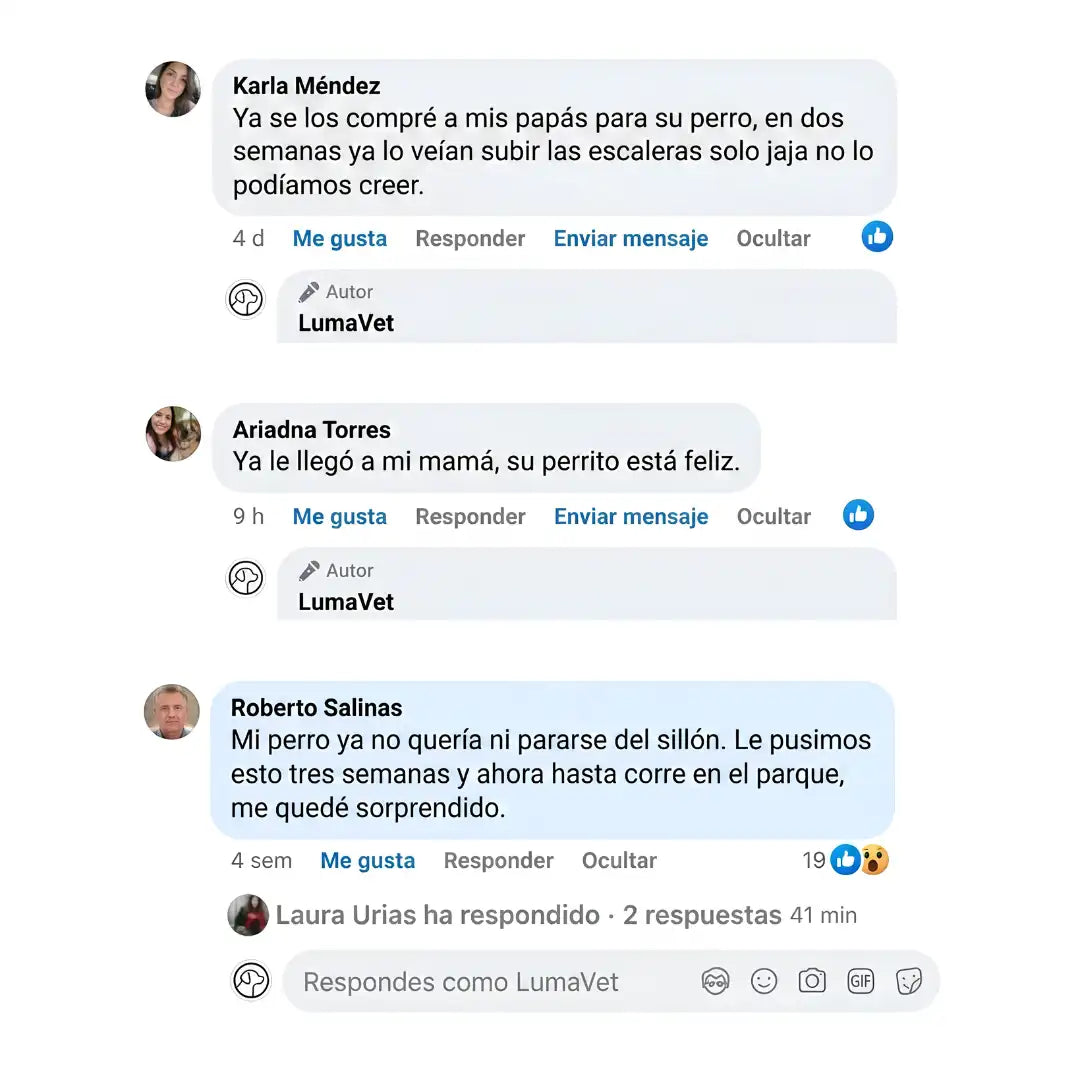This screenshot has height=1080, width=1080.
Task: View the like reaction on Ariadna Torres's comment
Action: 858,515
